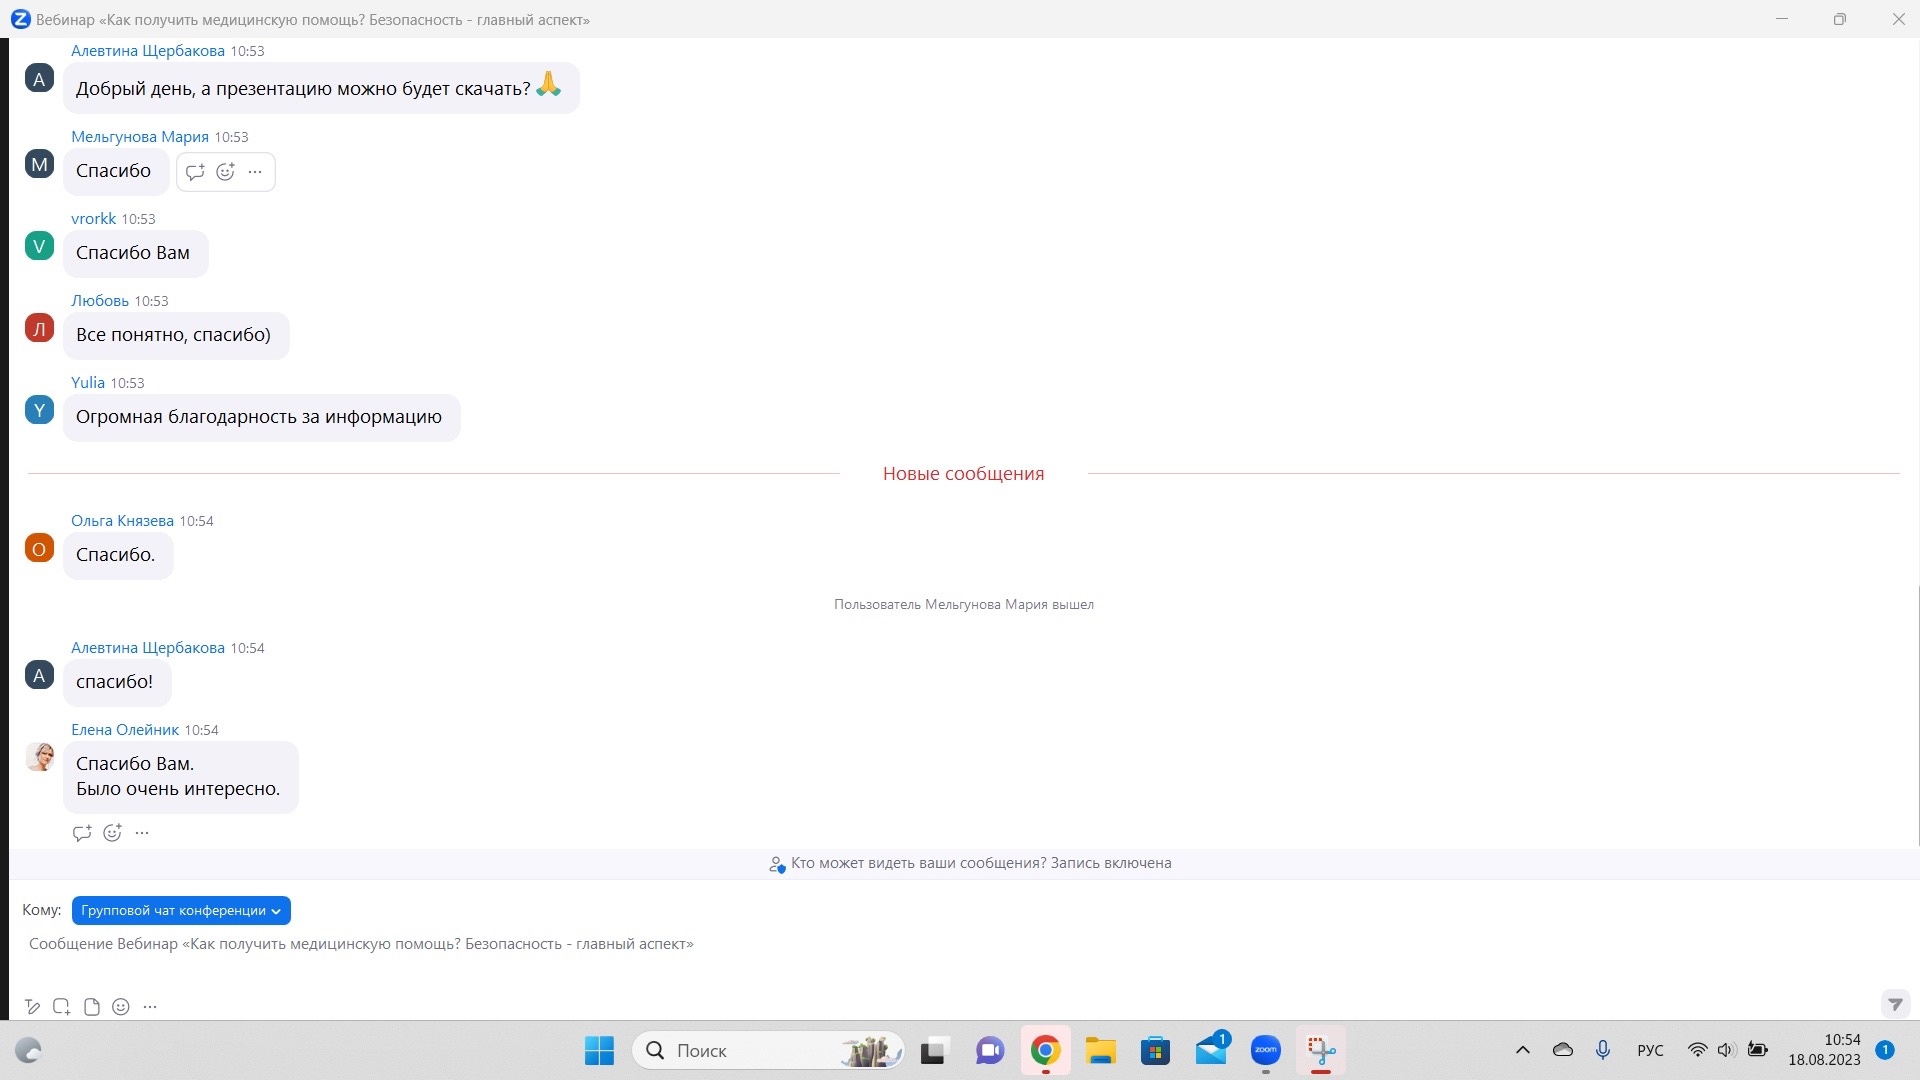Click blue avatar Y of Yulia
This screenshot has width=1920, height=1080.
pos(39,410)
